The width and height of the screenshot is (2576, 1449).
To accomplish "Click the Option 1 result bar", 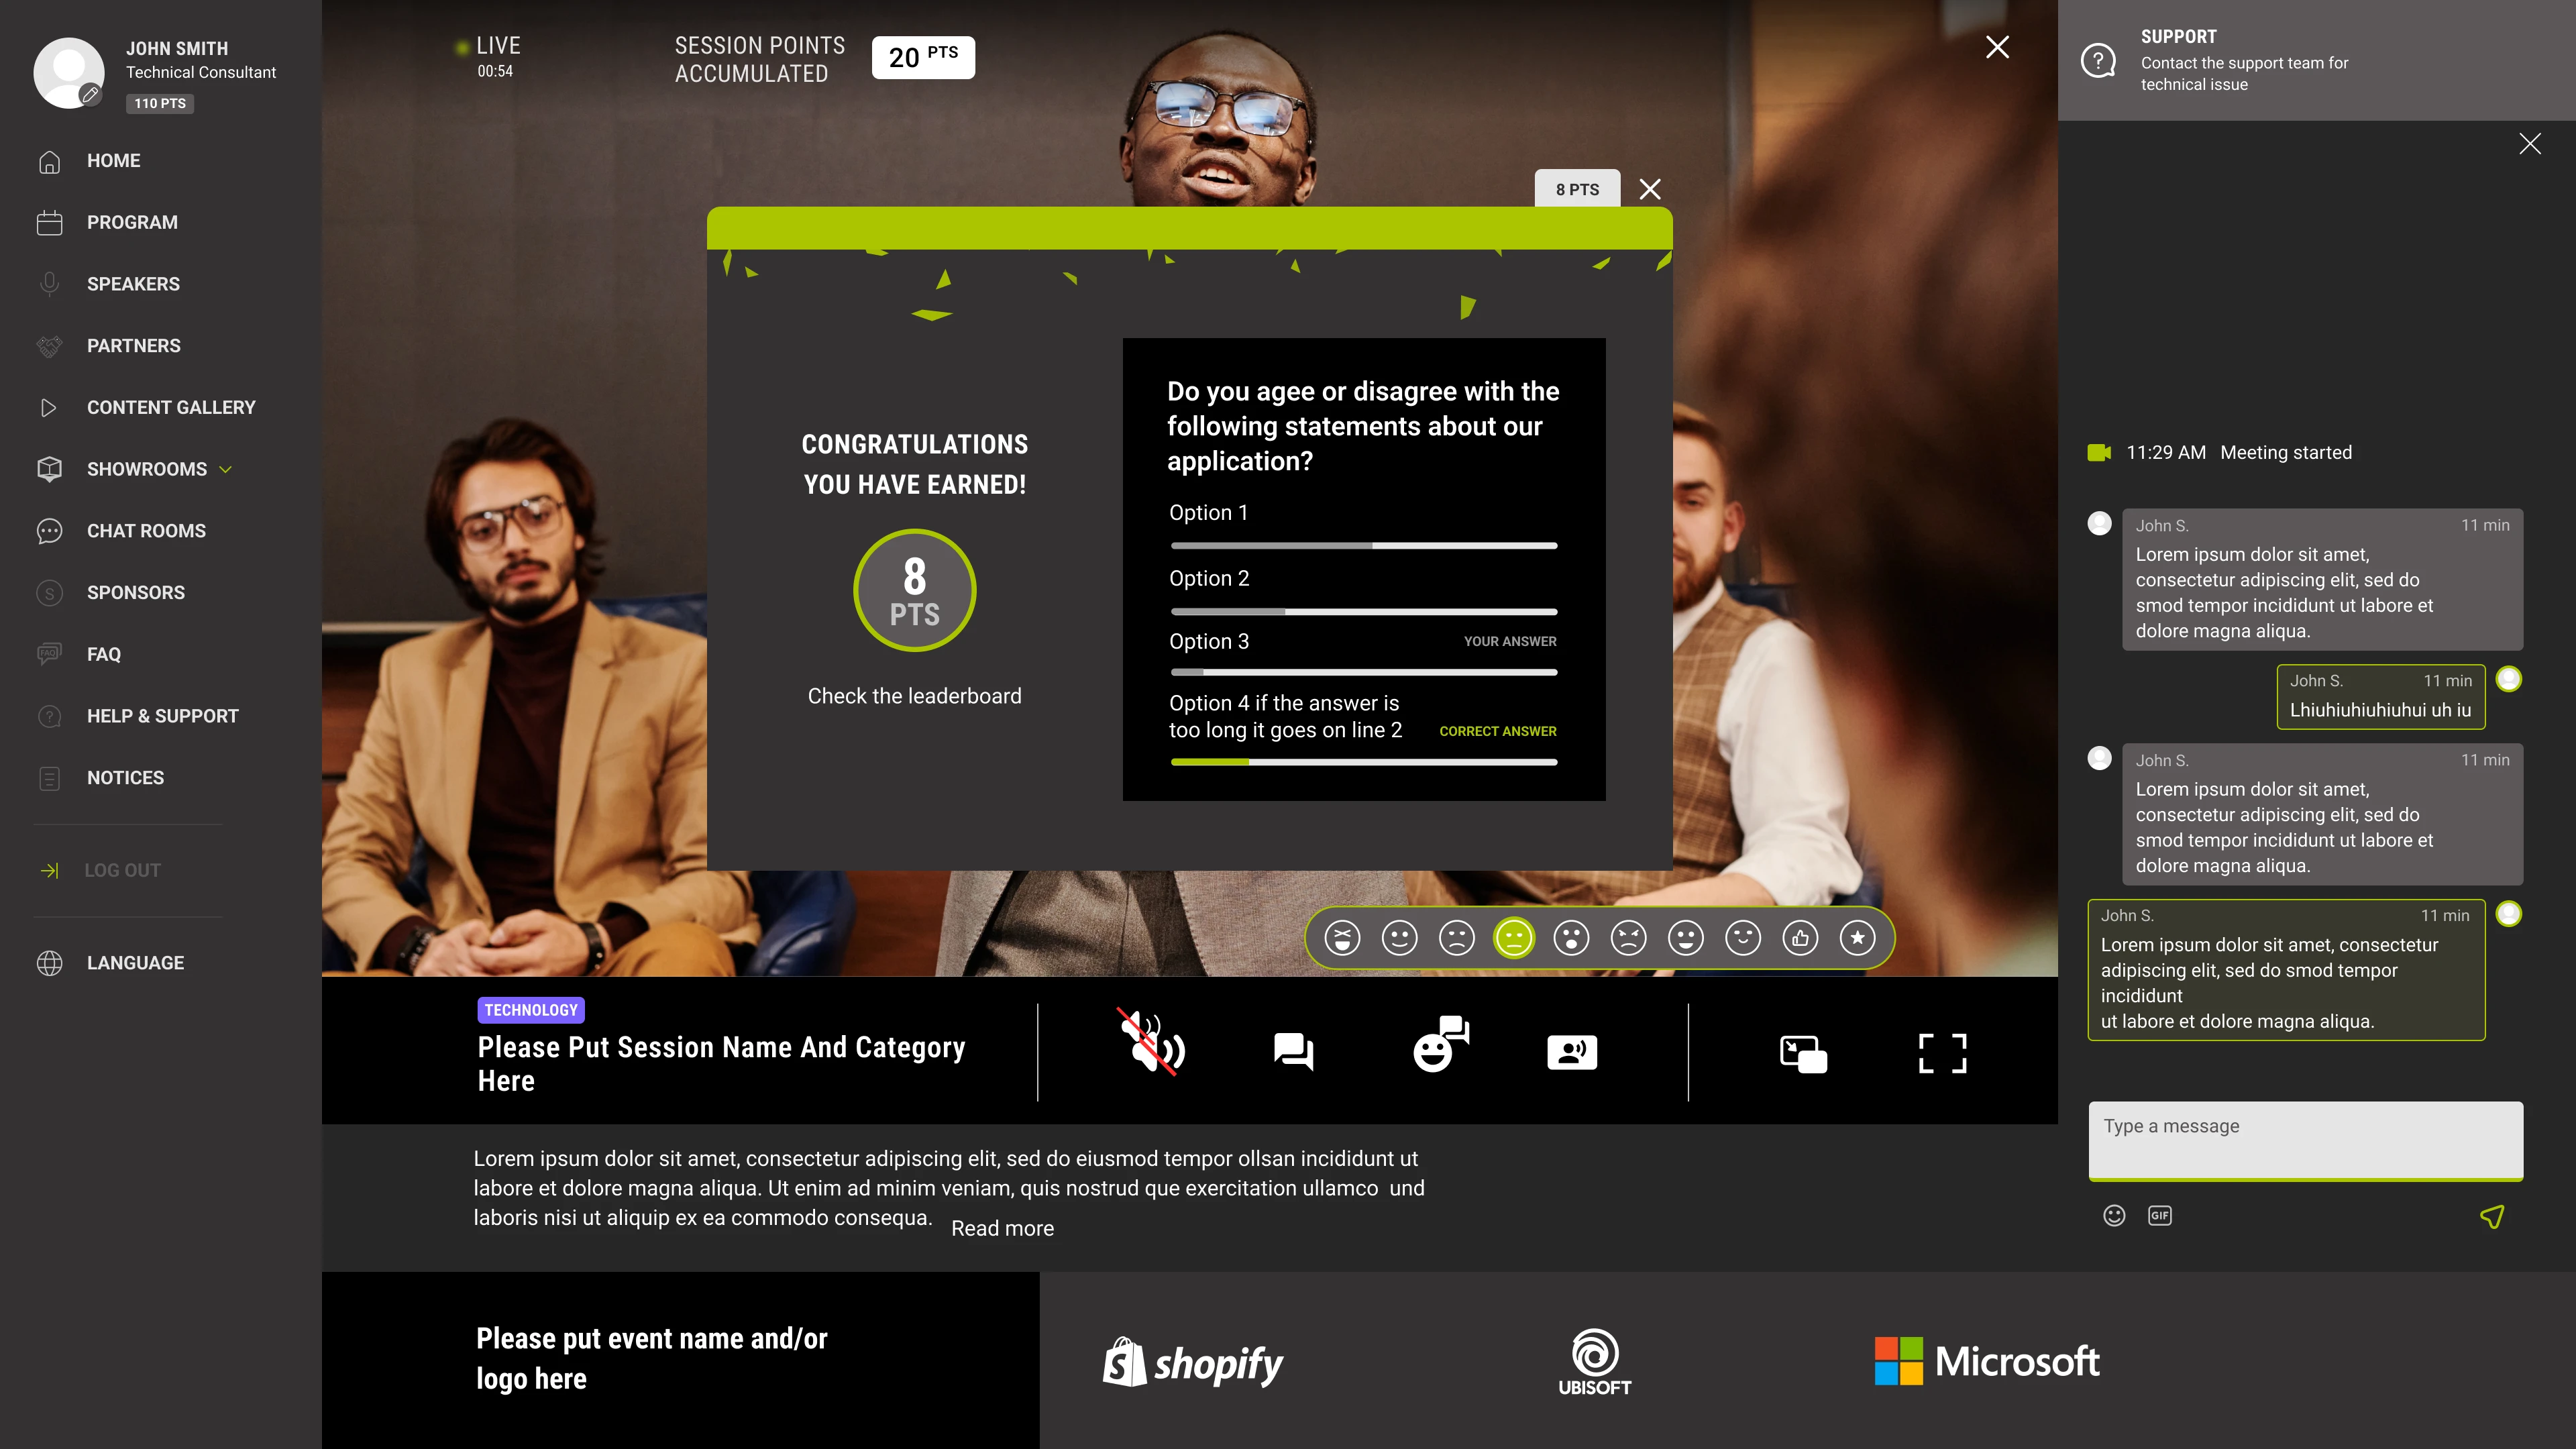I will coord(1364,546).
